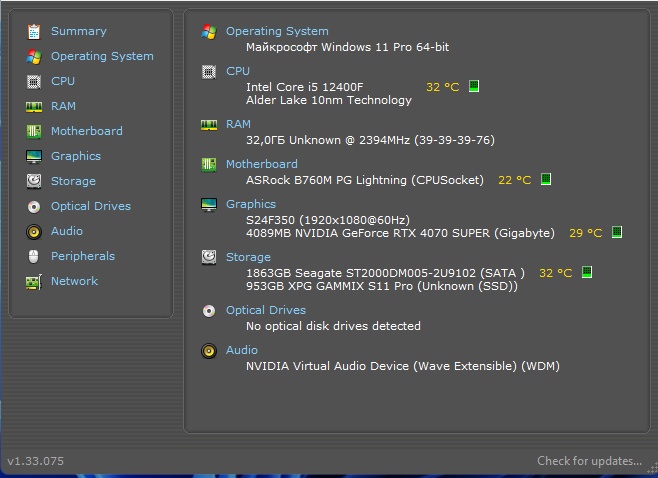658x478 pixels.
Task: Click the Audio speaker icon in sidebar
Action: click(34, 232)
